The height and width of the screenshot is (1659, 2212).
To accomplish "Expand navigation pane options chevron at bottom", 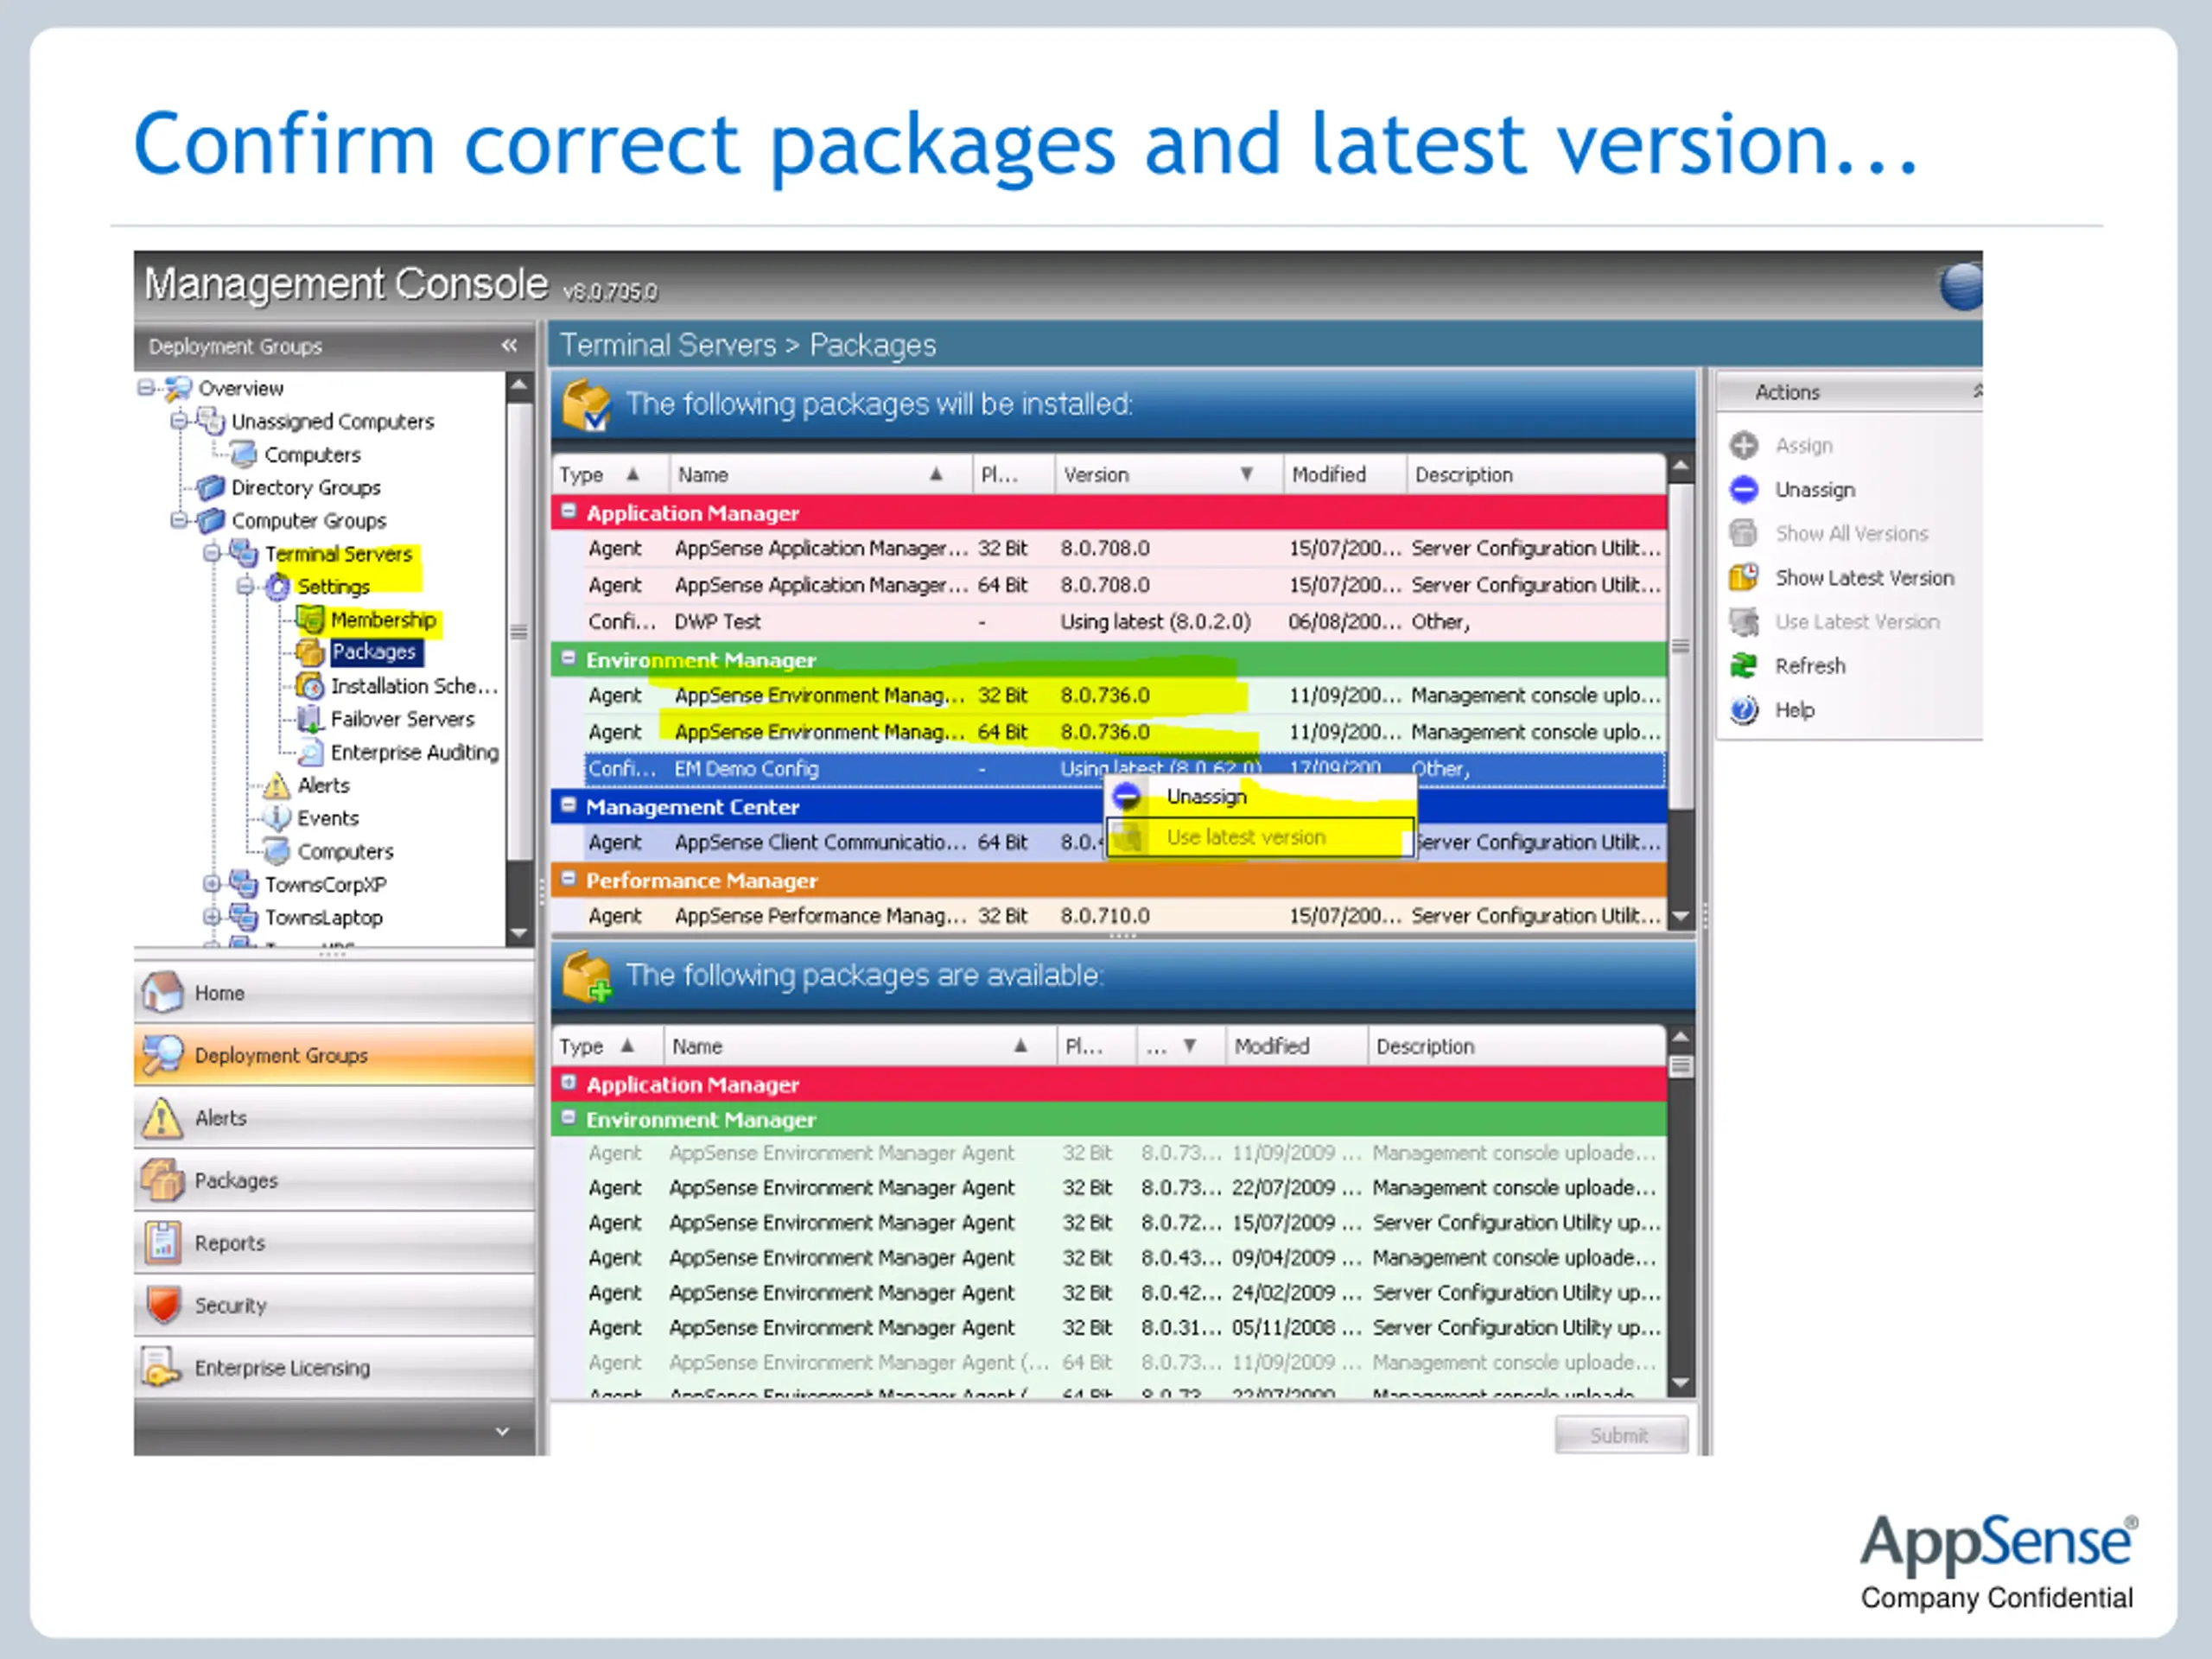I will click(502, 1431).
